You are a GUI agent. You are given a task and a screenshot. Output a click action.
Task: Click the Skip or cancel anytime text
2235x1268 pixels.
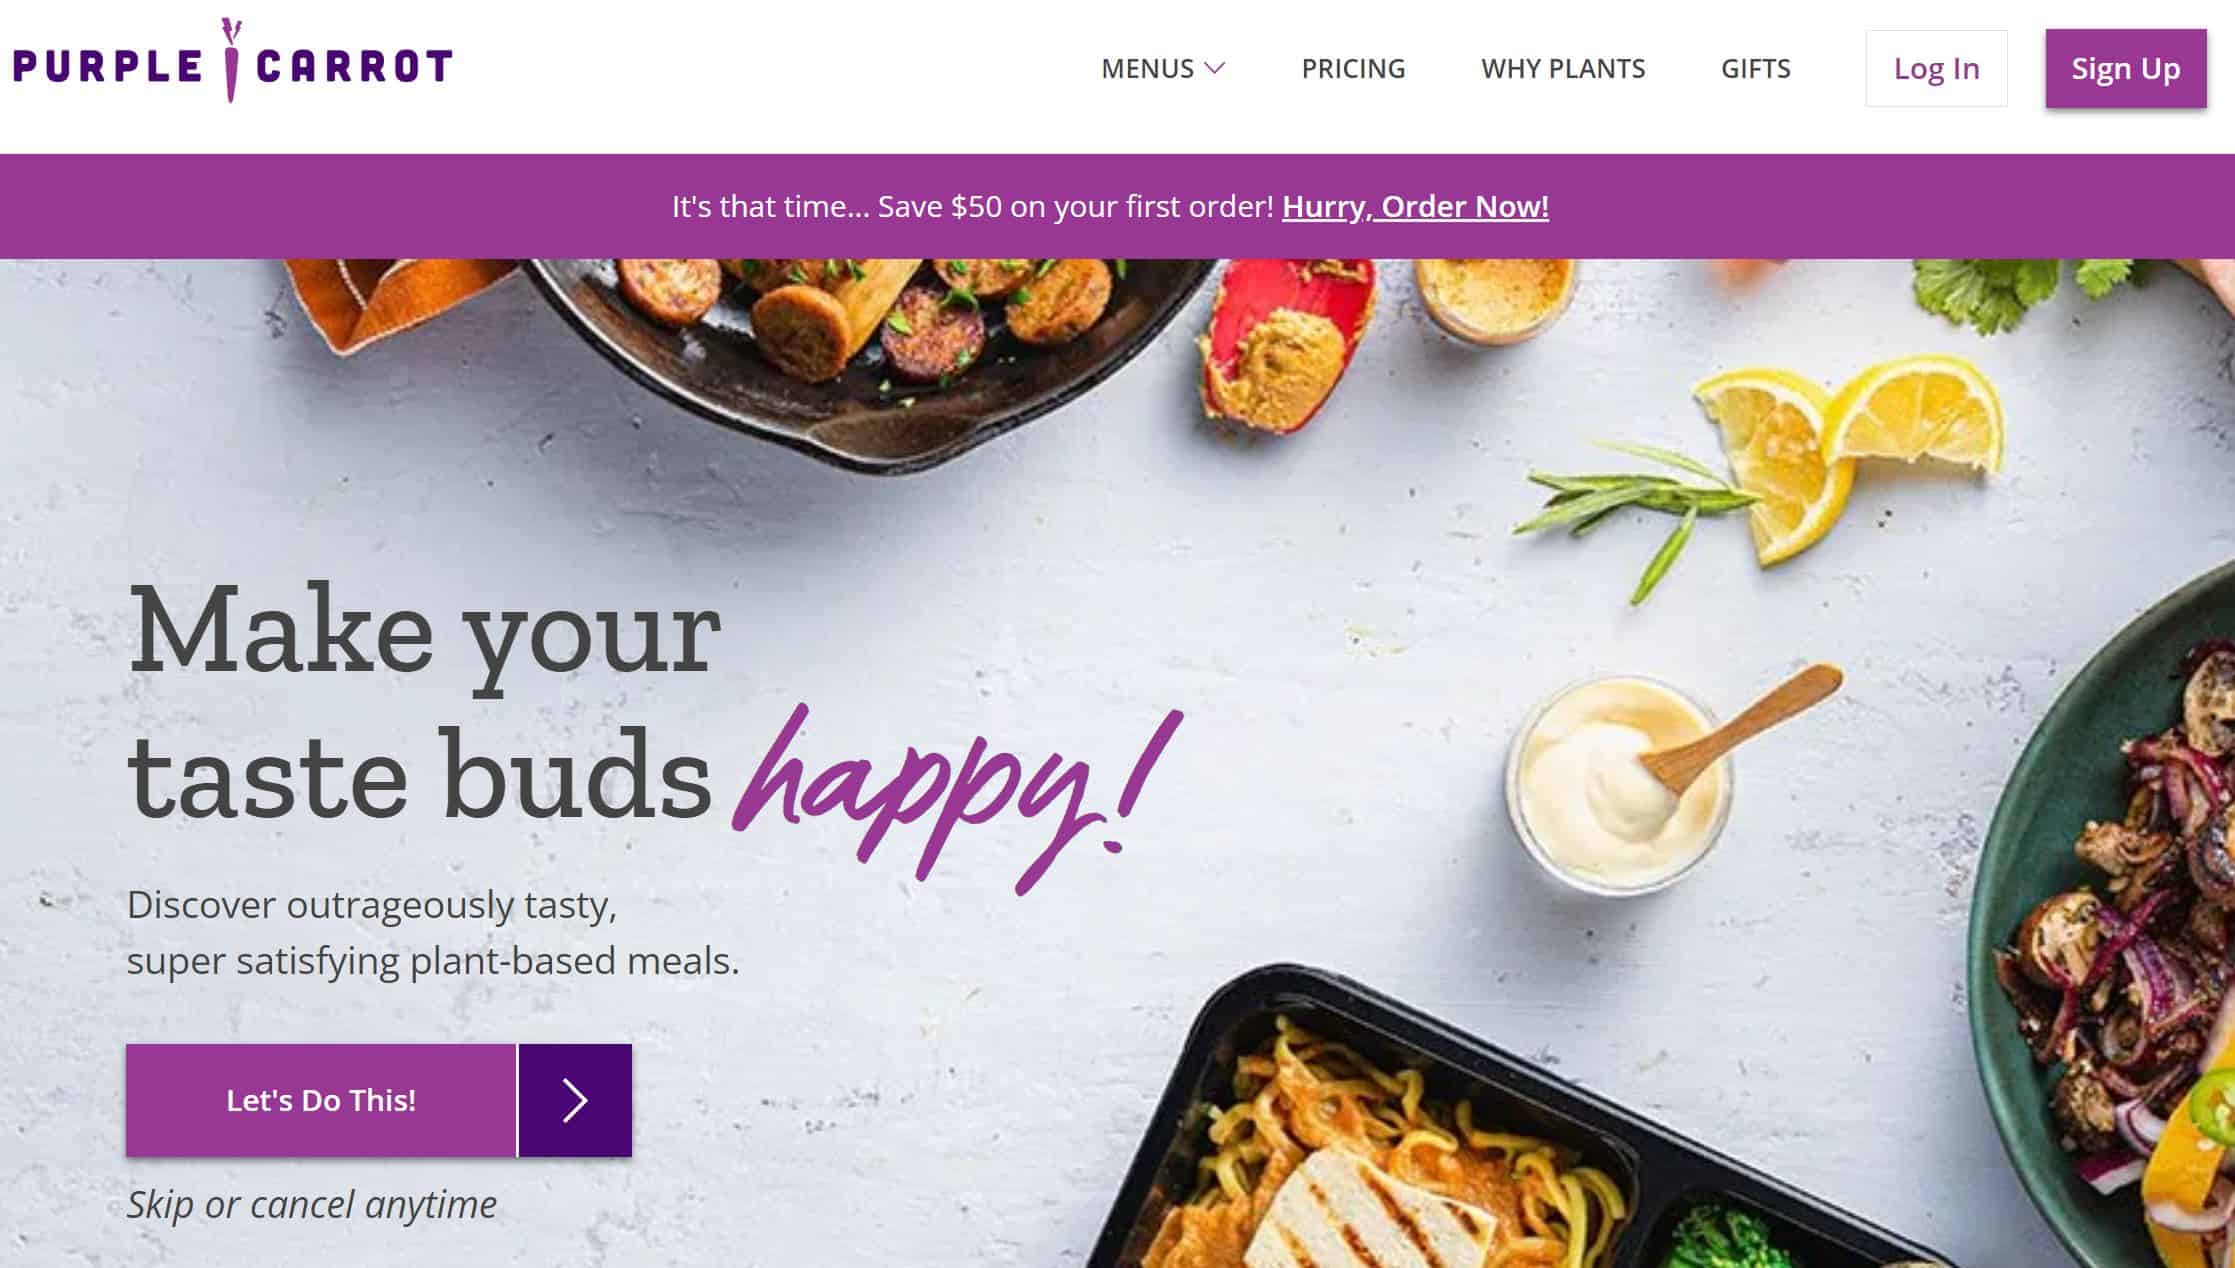pos(311,1204)
